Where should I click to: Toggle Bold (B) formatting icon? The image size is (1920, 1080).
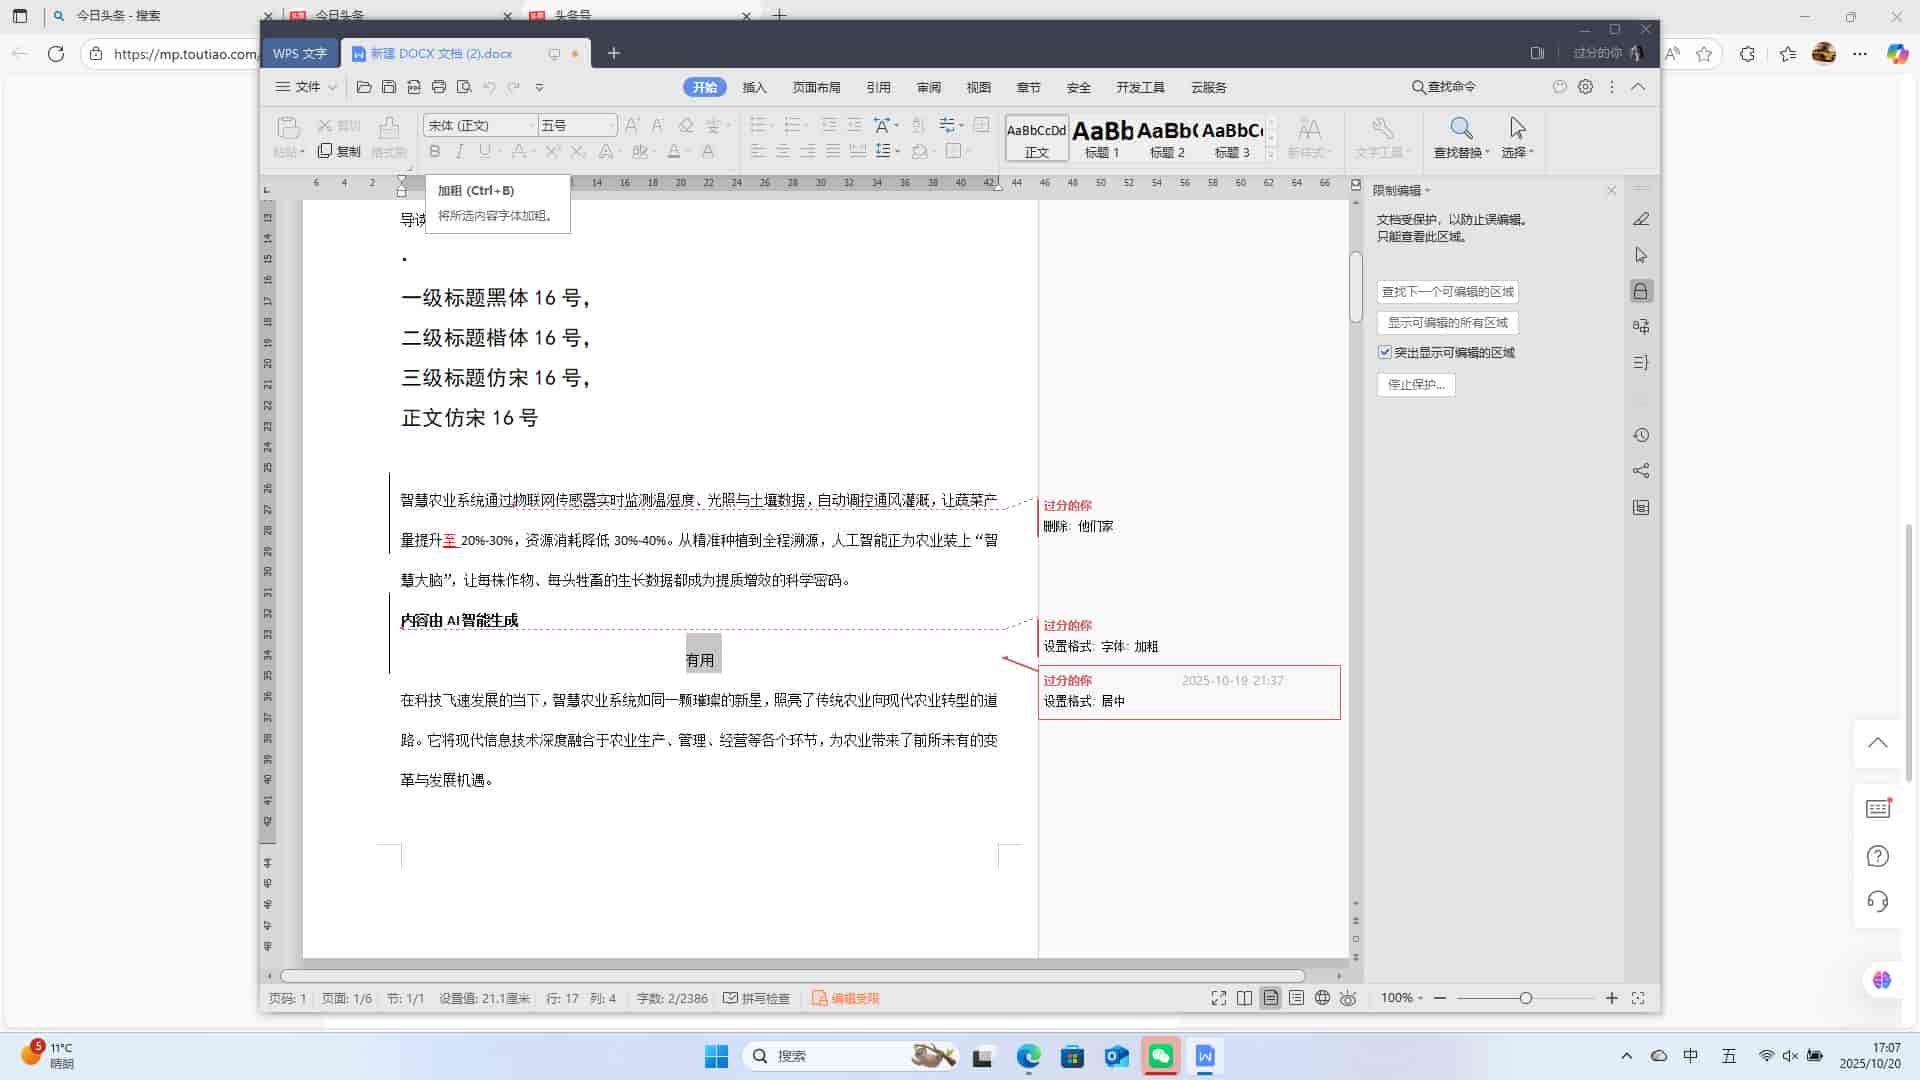coord(434,151)
